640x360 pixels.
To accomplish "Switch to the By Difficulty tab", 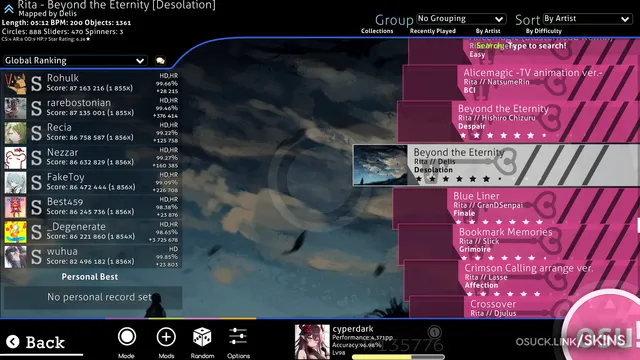I will 544,31.
